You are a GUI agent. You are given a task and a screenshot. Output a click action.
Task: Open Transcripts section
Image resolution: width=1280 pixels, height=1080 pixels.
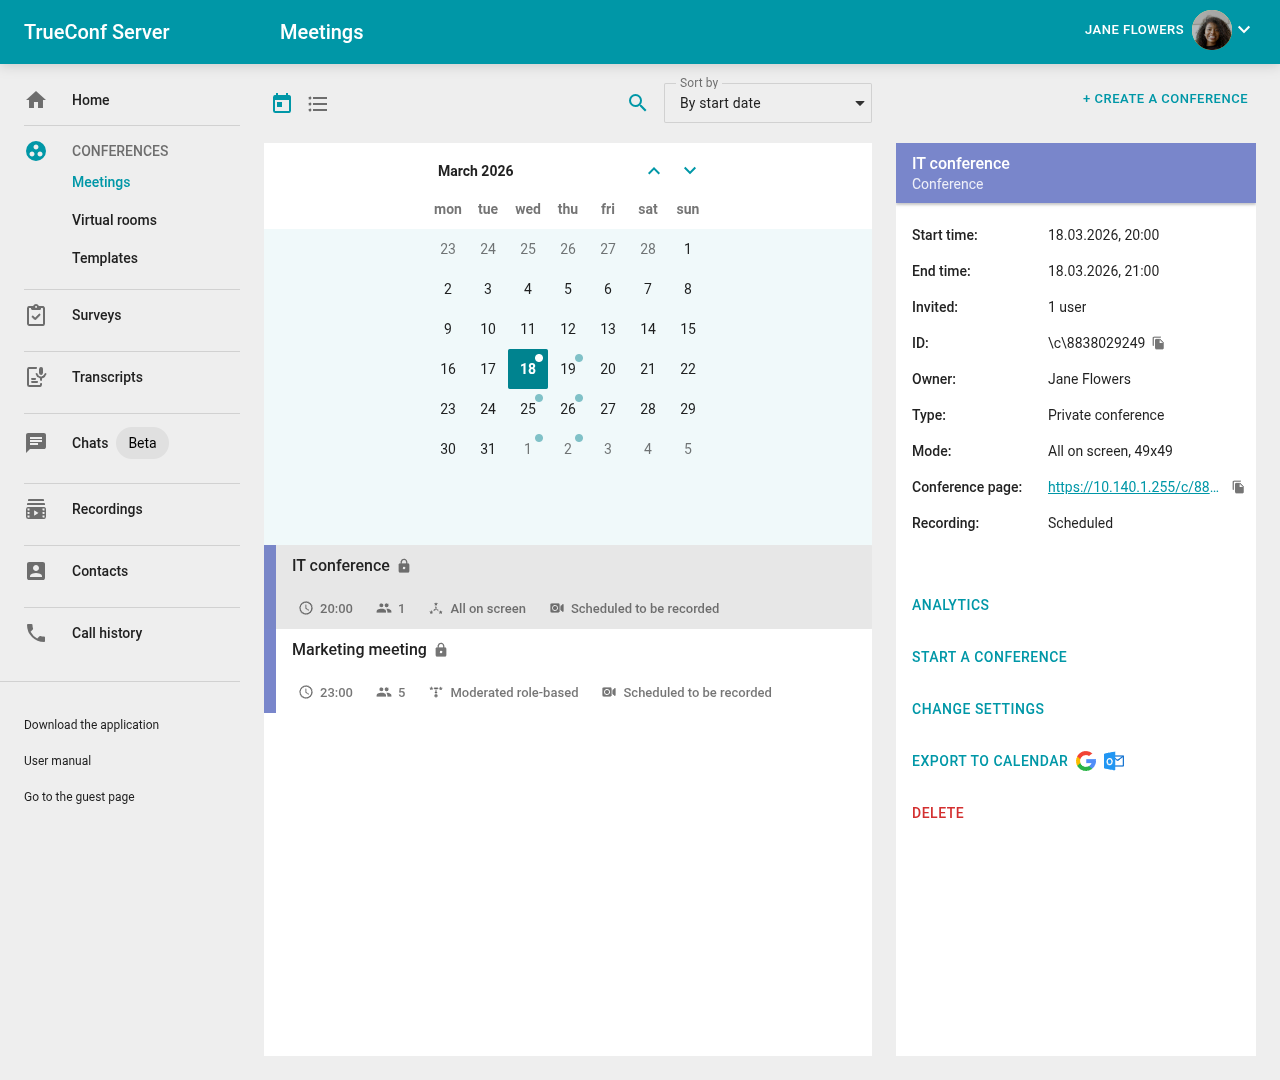(x=107, y=377)
